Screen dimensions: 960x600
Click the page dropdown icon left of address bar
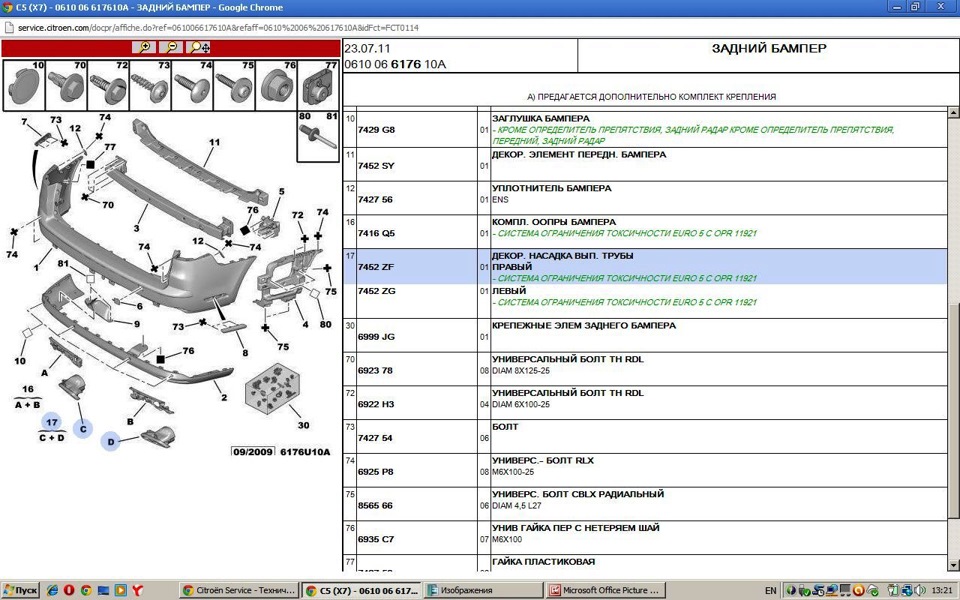pyautogui.click(x=9, y=27)
